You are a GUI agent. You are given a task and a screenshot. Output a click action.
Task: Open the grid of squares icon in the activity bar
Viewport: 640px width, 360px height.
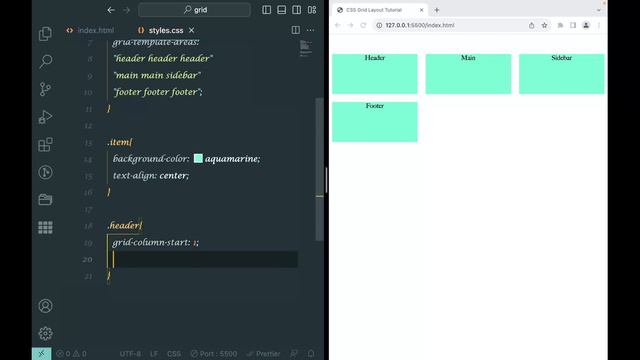[x=45, y=227]
